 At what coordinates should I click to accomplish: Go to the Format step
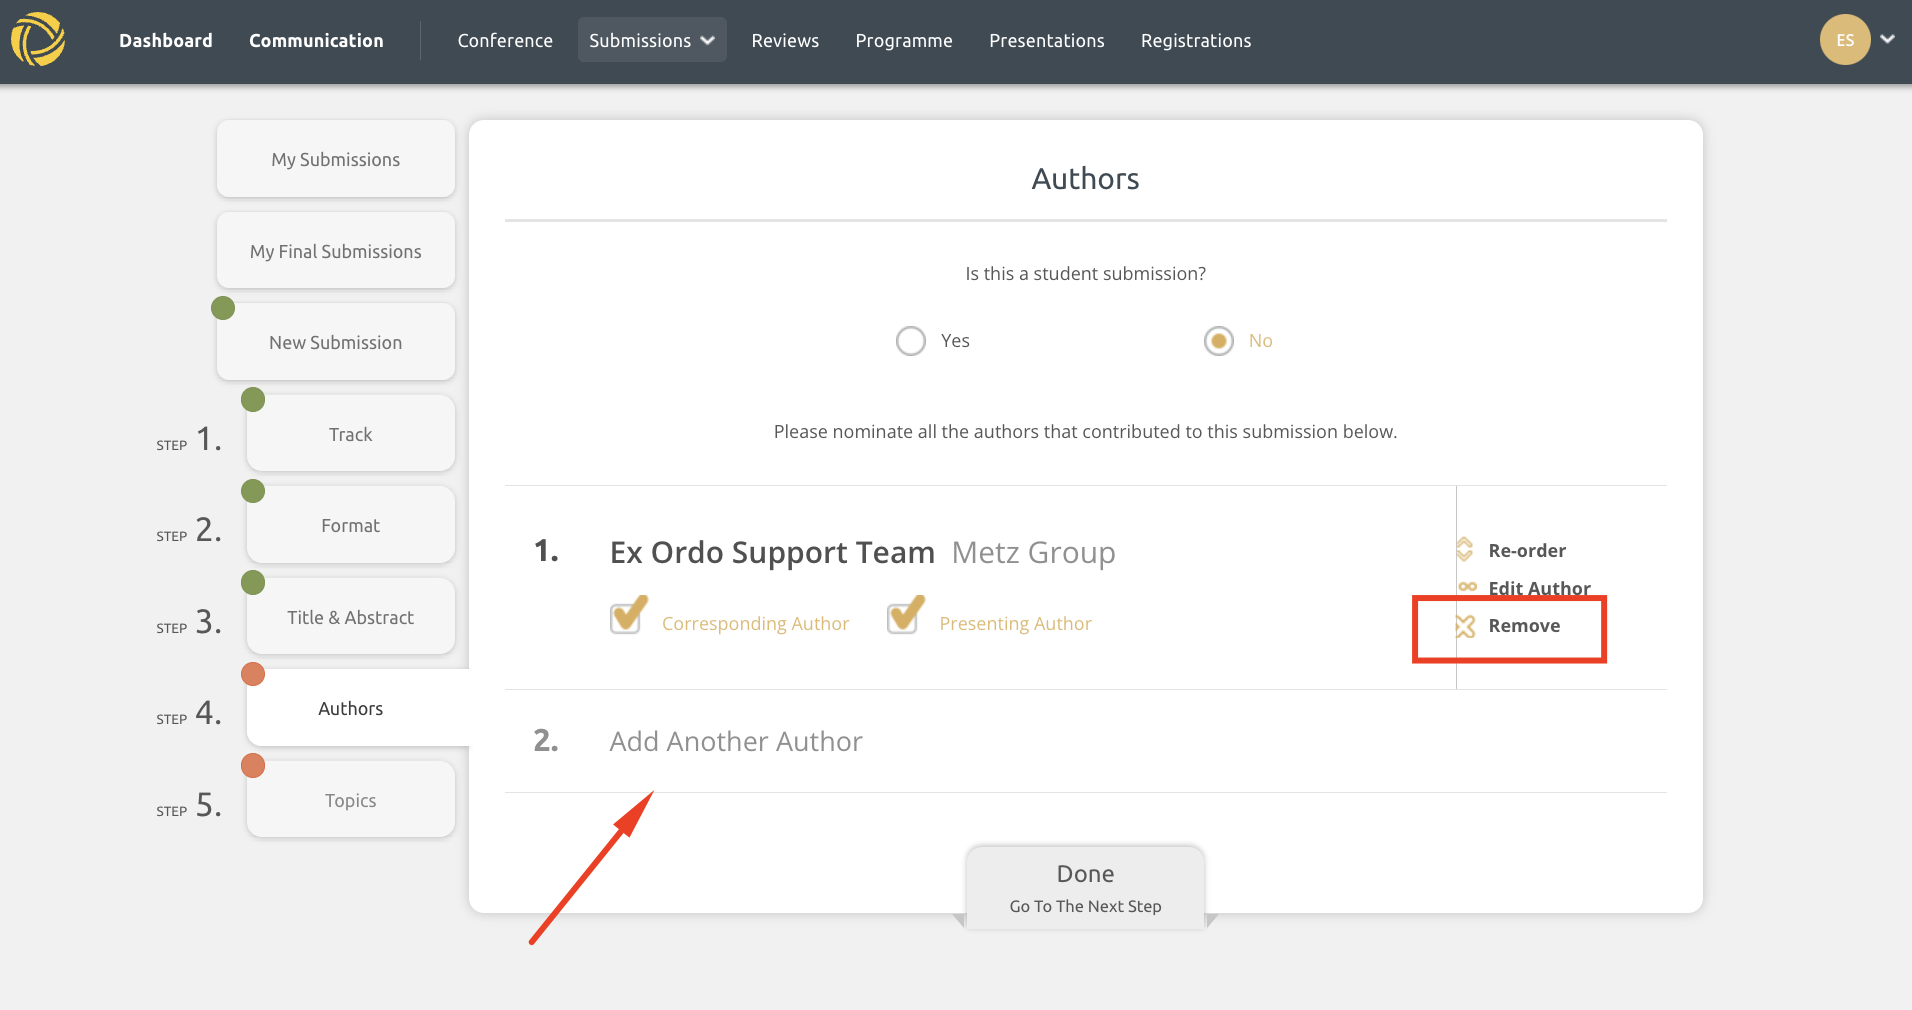(351, 525)
